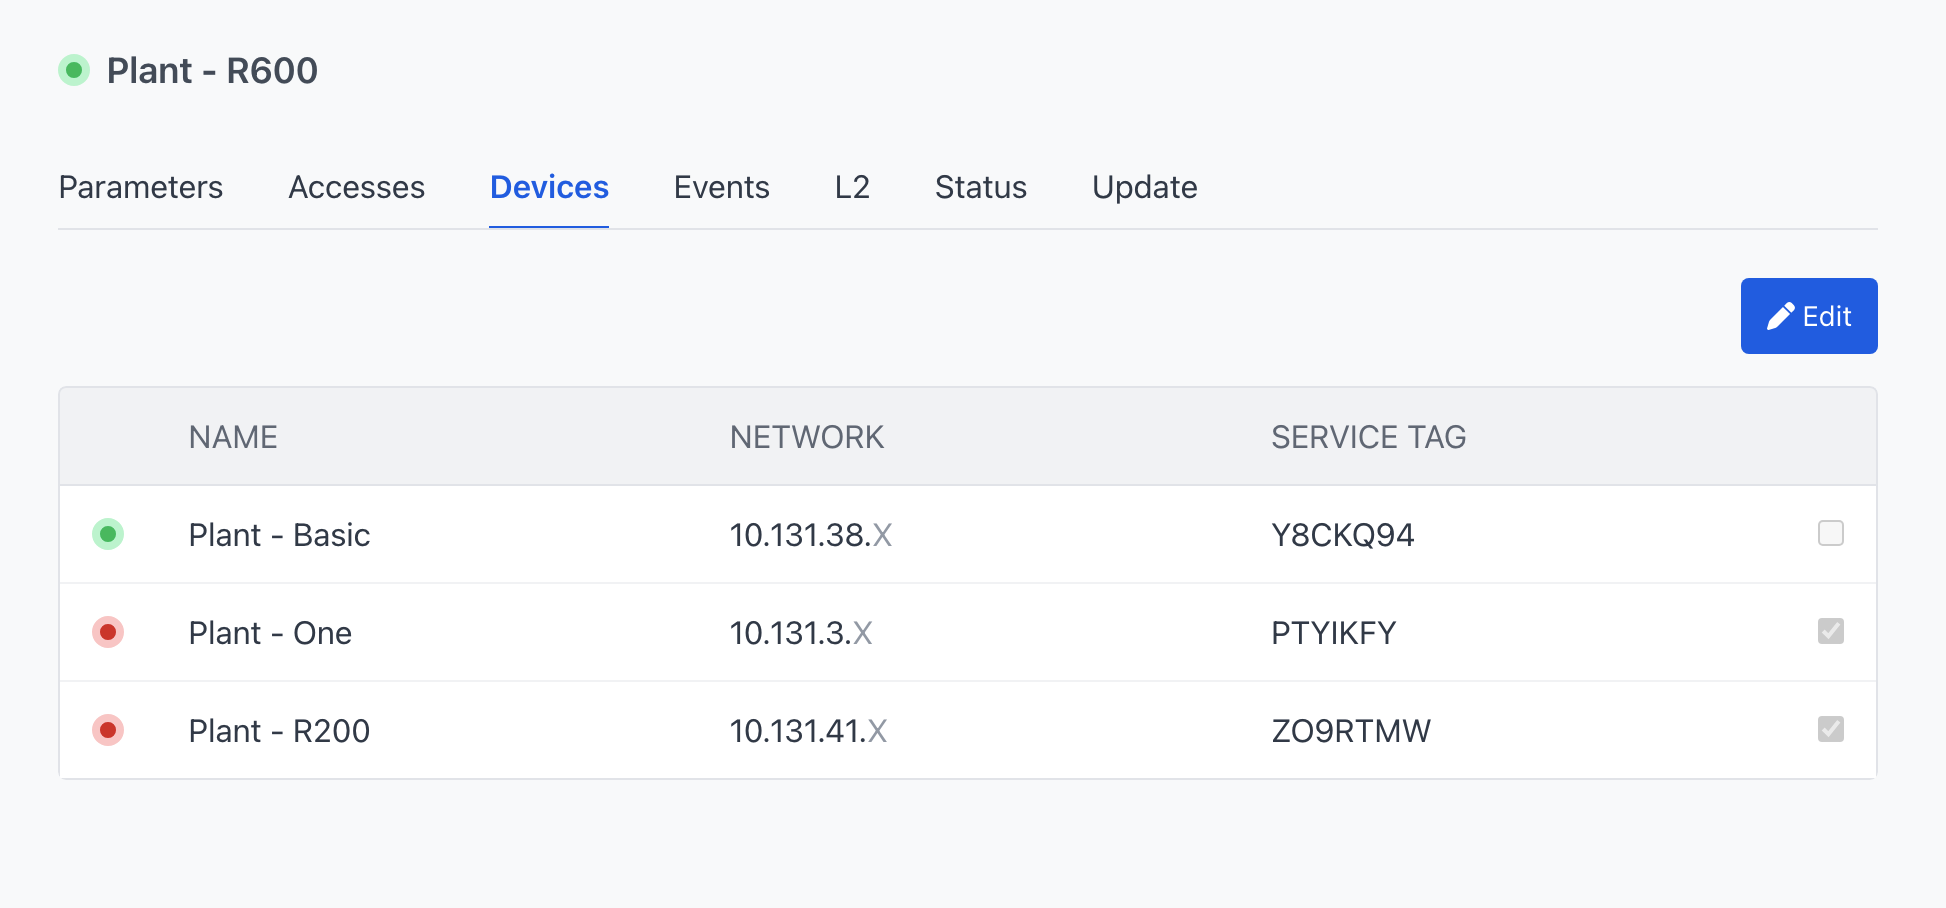Click the NAME column header
This screenshot has height=908, width=1946.
[233, 437]
